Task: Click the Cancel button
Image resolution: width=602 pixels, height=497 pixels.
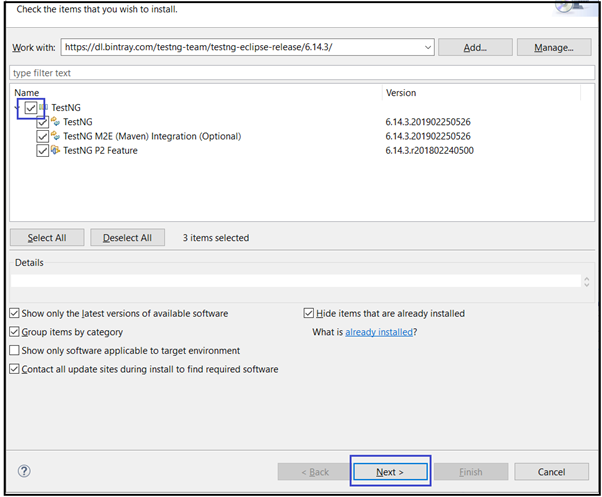Action: pos(551,472)
